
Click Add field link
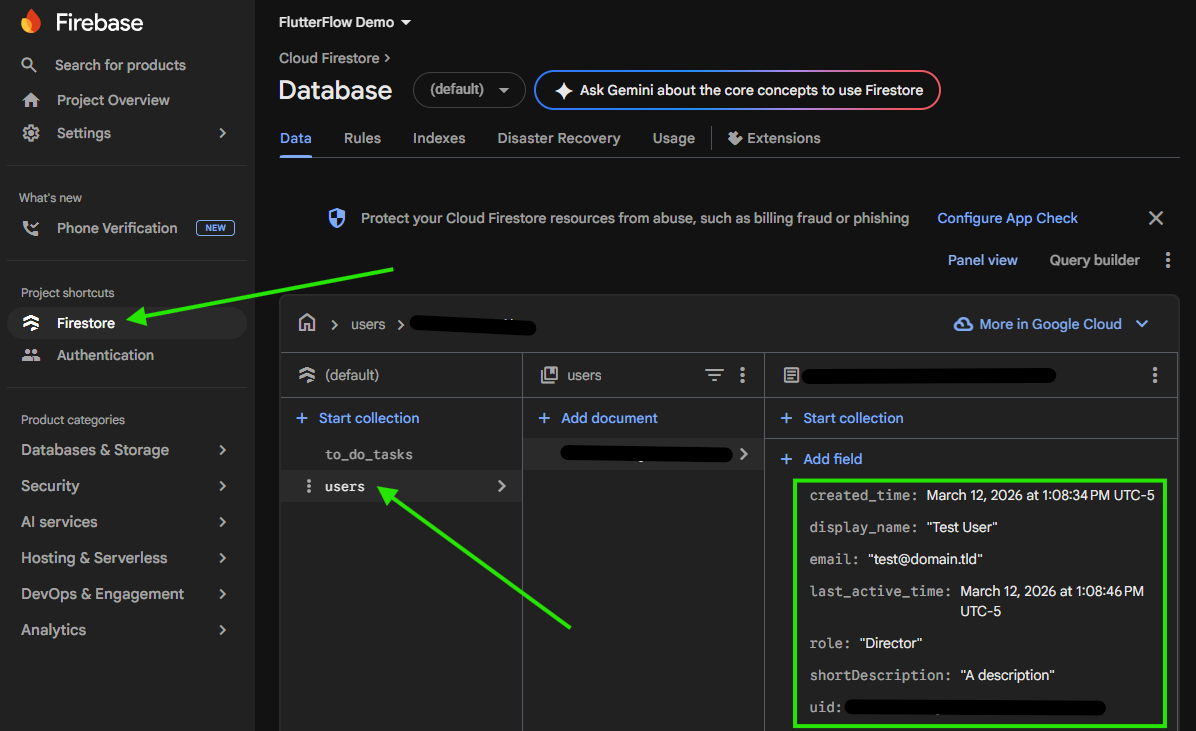coord(833,459)
